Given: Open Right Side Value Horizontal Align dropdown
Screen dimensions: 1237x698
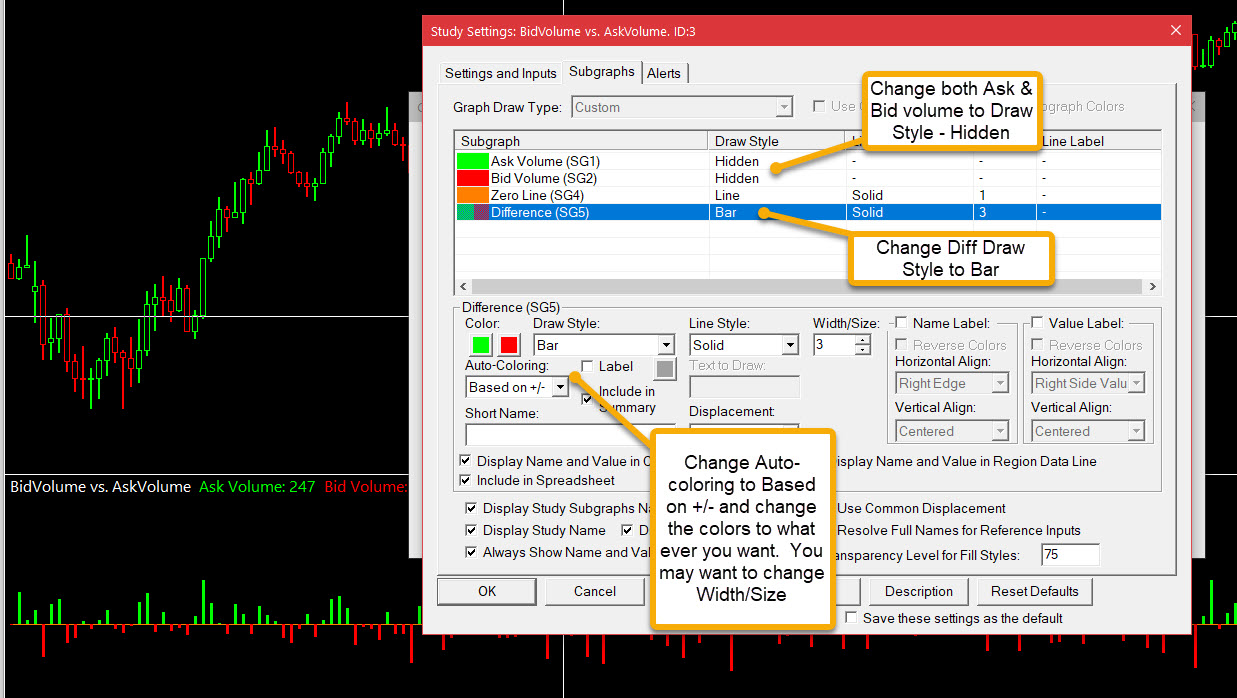Looking at the screenshot, I should point(1088,383).
